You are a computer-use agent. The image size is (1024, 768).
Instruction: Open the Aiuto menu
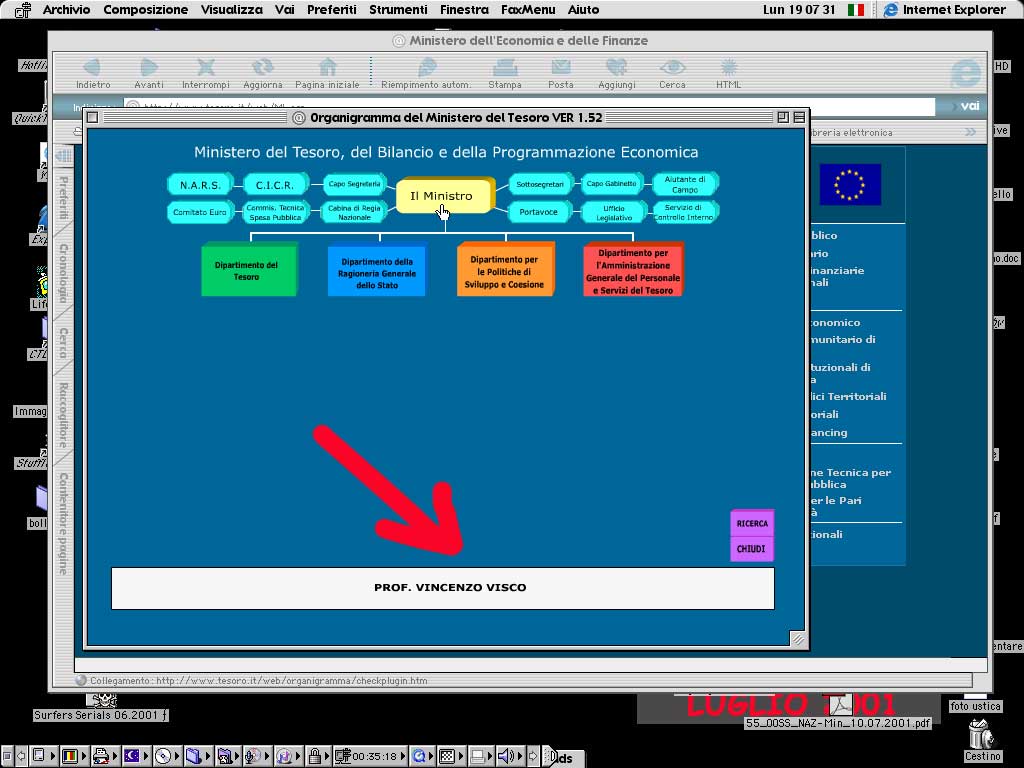[583, 10]
